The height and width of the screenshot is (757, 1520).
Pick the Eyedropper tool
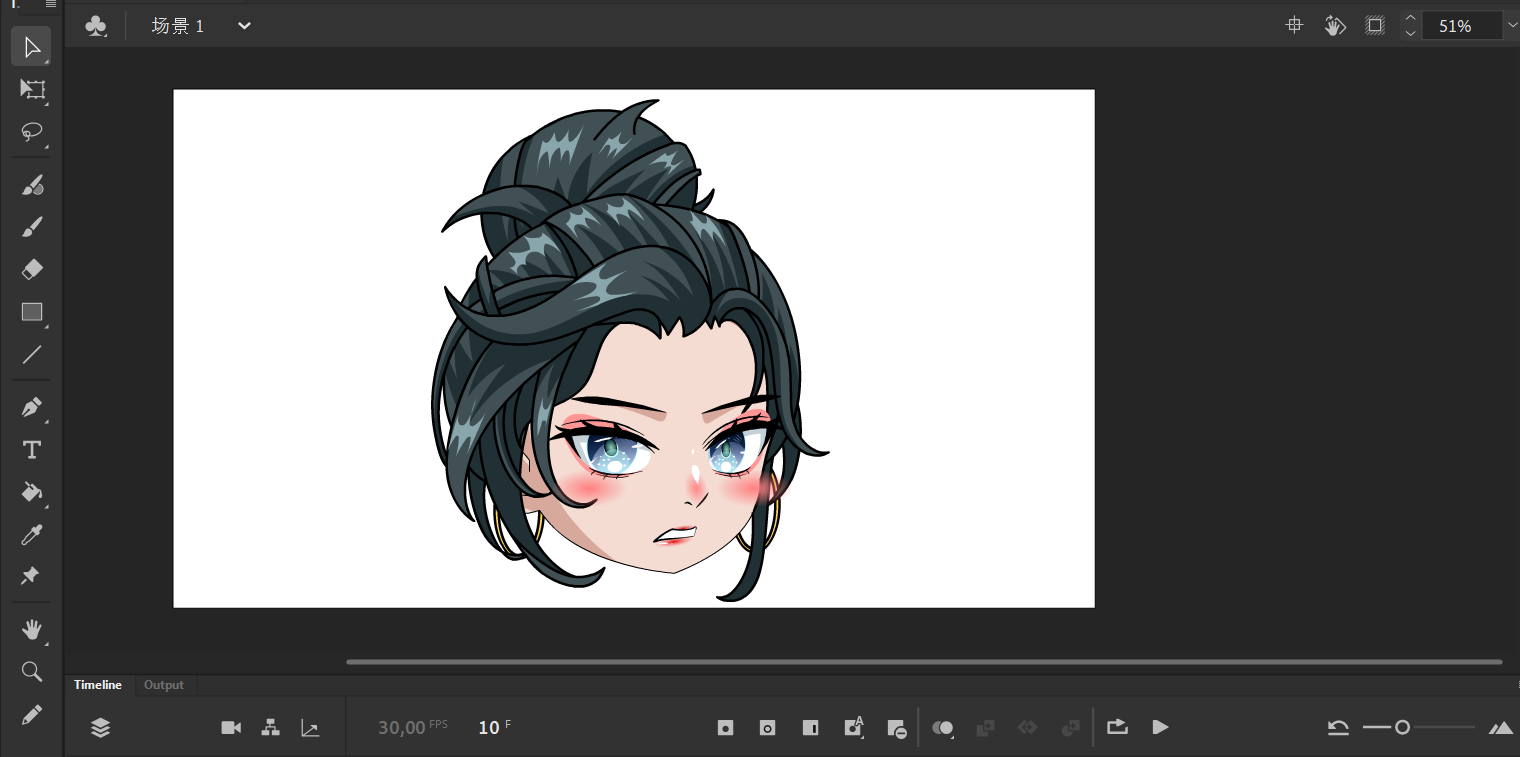click(x=32, y=535)
